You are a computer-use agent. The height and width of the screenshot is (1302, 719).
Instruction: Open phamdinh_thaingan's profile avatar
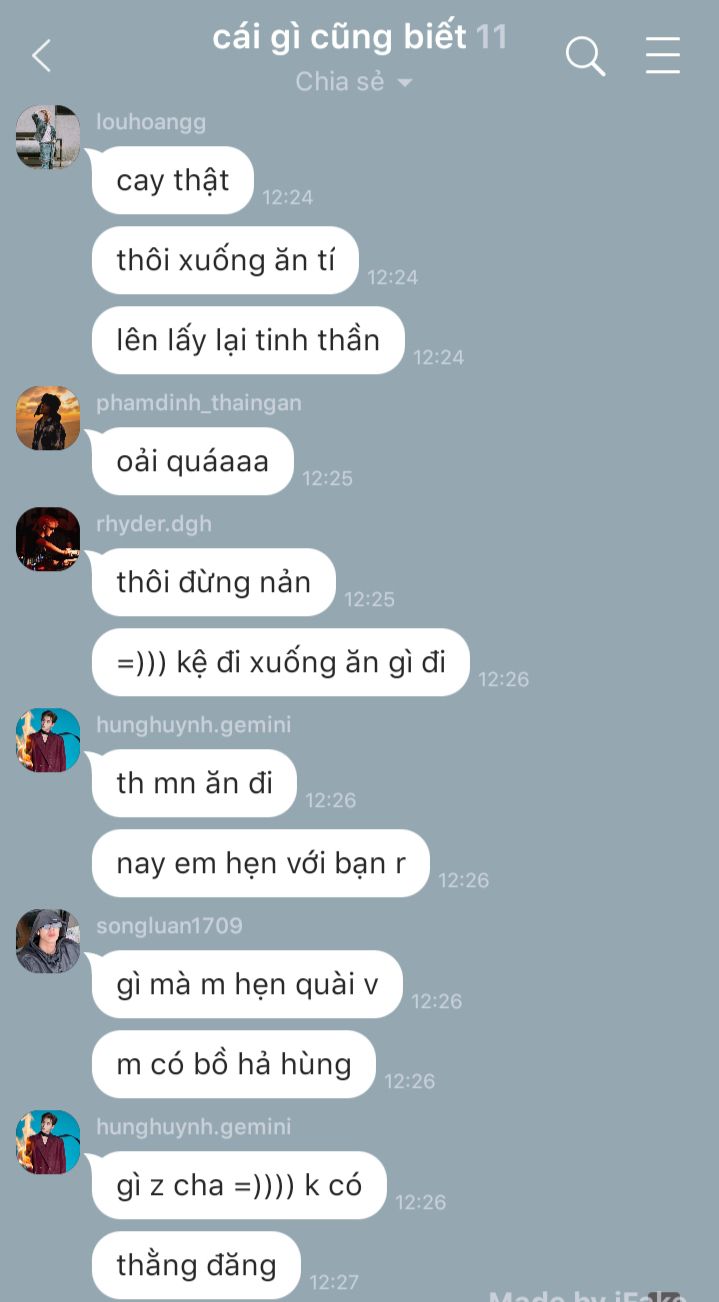pos(48,418)
